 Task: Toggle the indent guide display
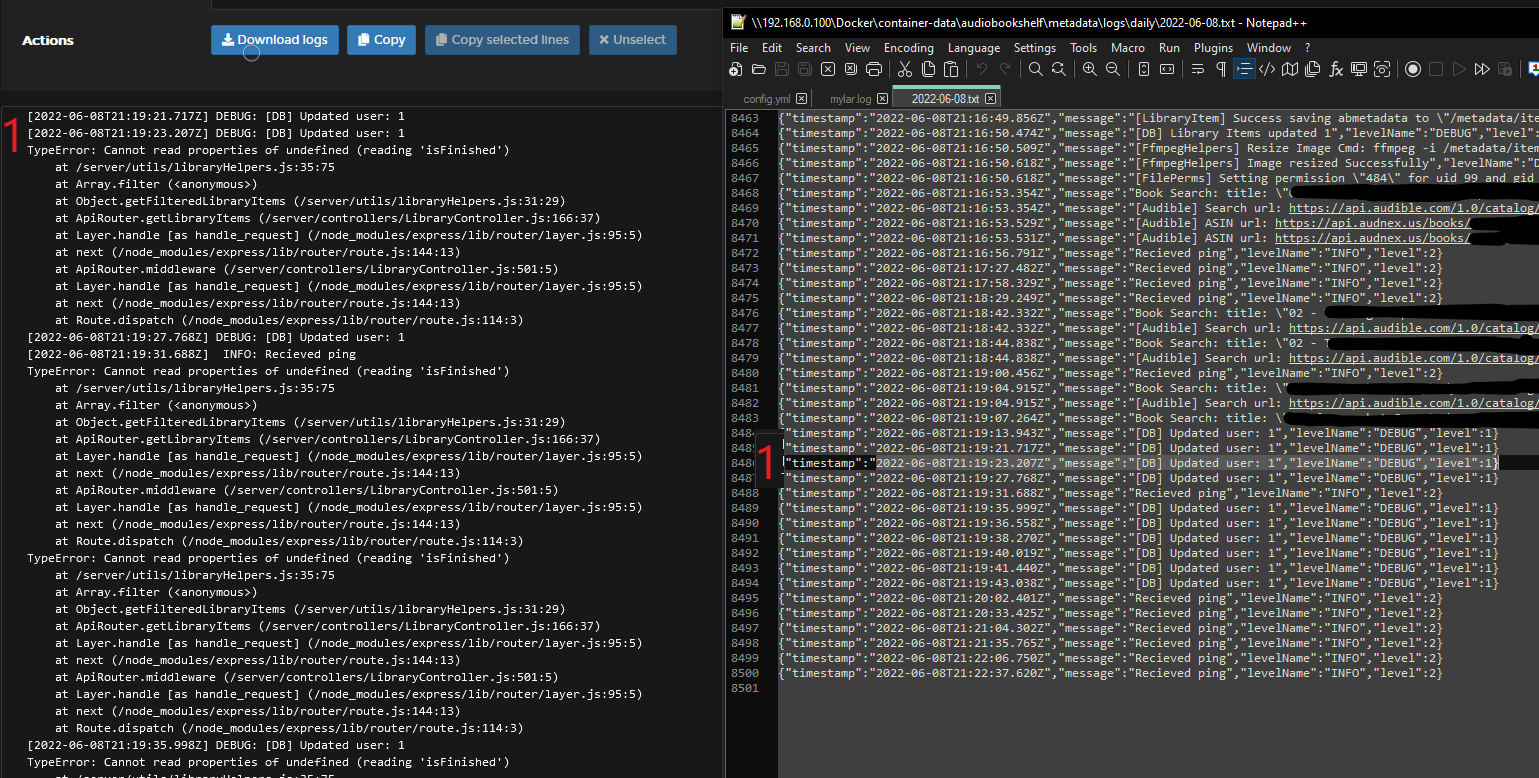point(1243,69)
